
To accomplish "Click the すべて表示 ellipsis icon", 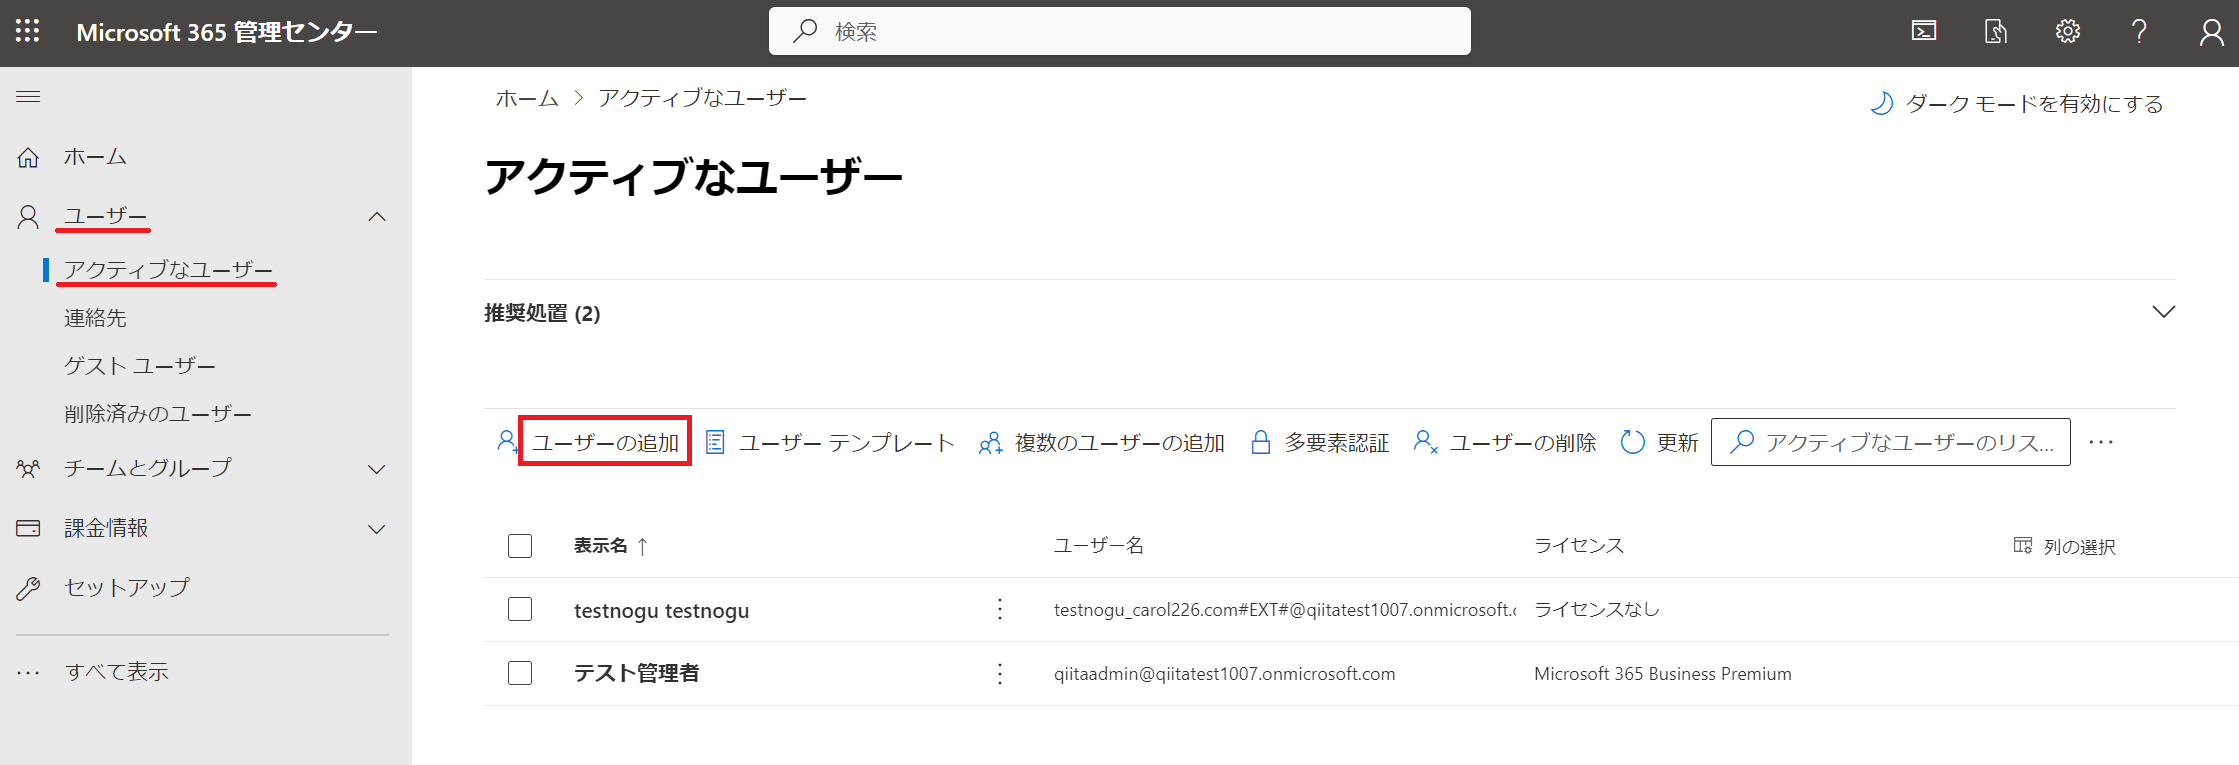I will [28, 672].
